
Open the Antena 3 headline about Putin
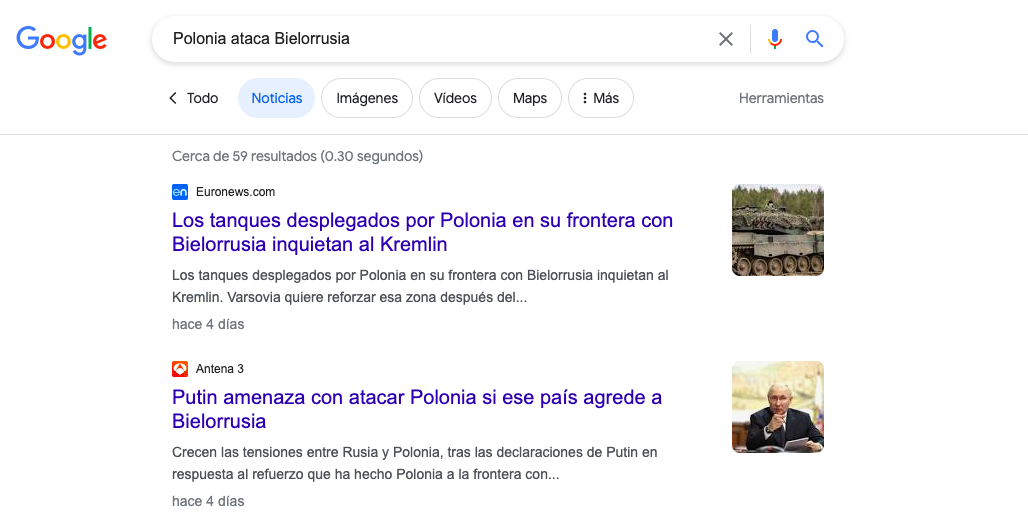[x=417, y=409]
